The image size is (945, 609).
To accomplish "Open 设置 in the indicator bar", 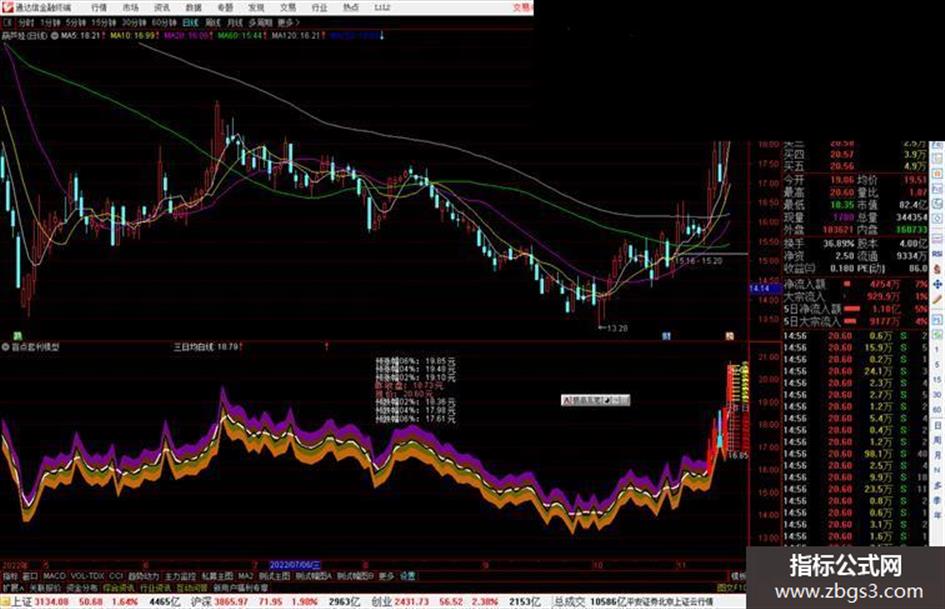I will click(x=407, y=576).
